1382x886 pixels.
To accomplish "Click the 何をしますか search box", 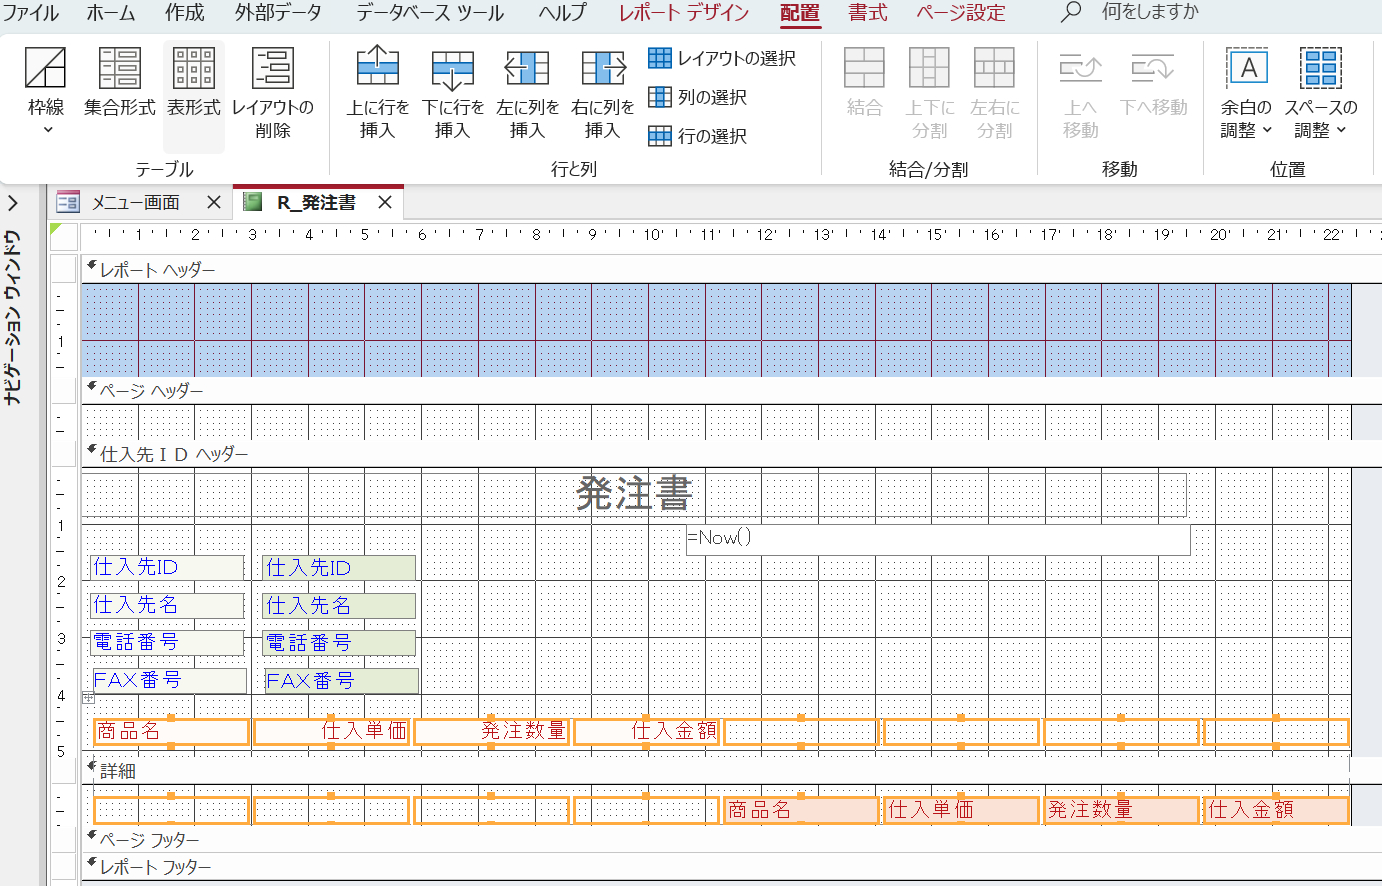I will pos(1150,12).
